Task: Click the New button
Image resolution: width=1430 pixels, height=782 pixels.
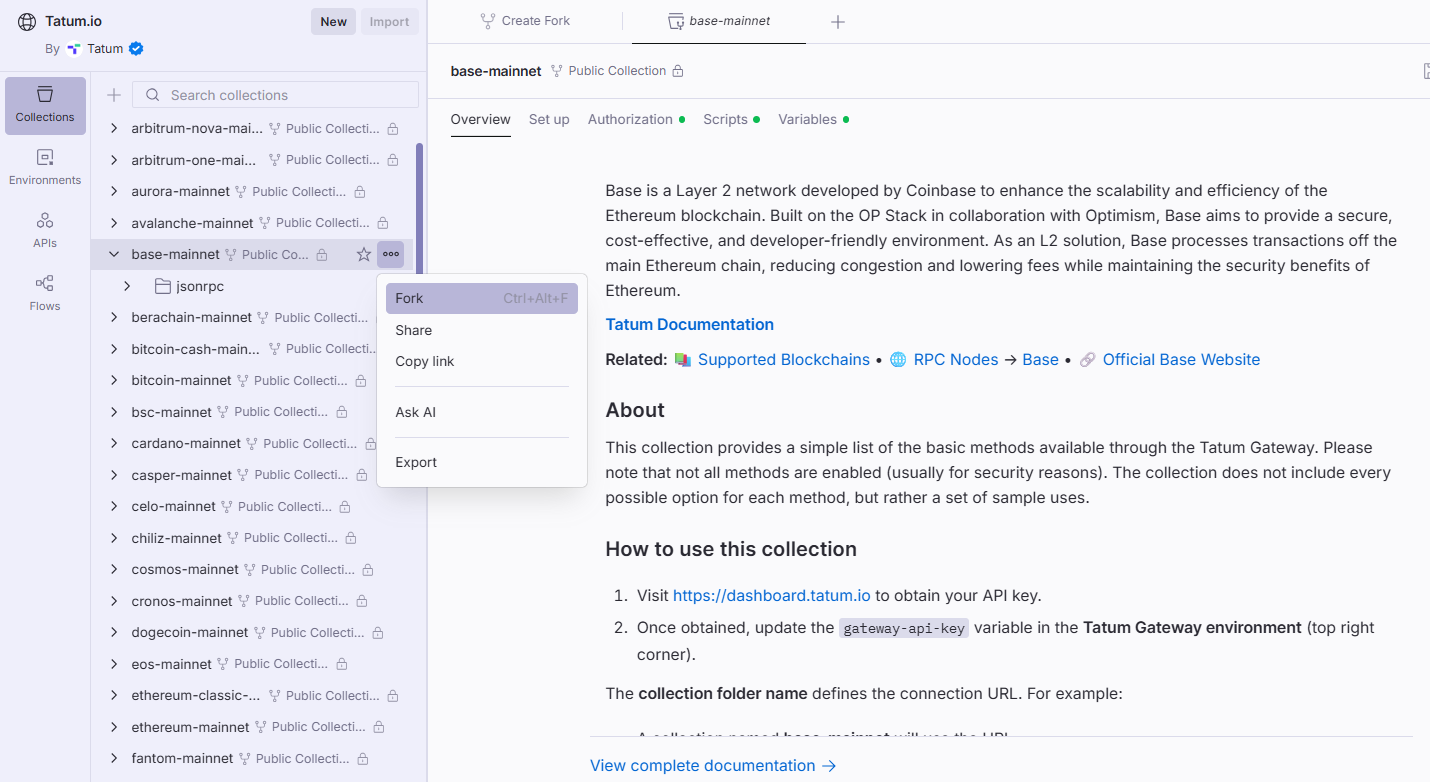Action: click(334, 22)
